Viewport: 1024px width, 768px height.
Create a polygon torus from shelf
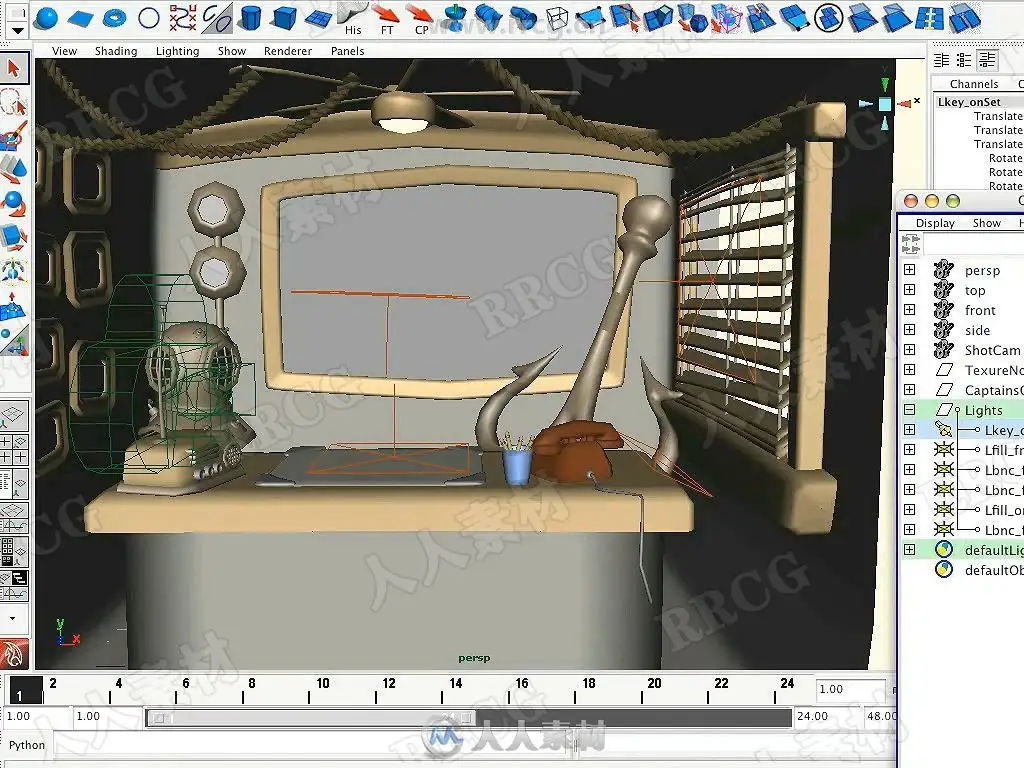click(114, 18)
